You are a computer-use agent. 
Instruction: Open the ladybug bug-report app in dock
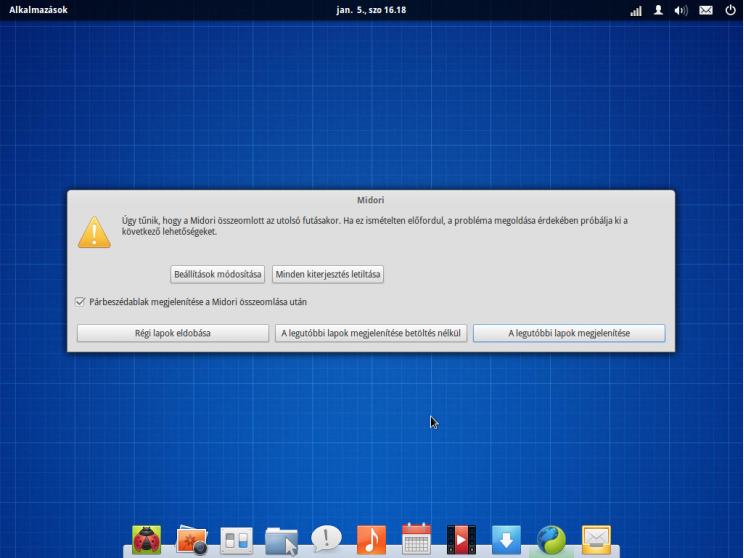click(146, 540)
